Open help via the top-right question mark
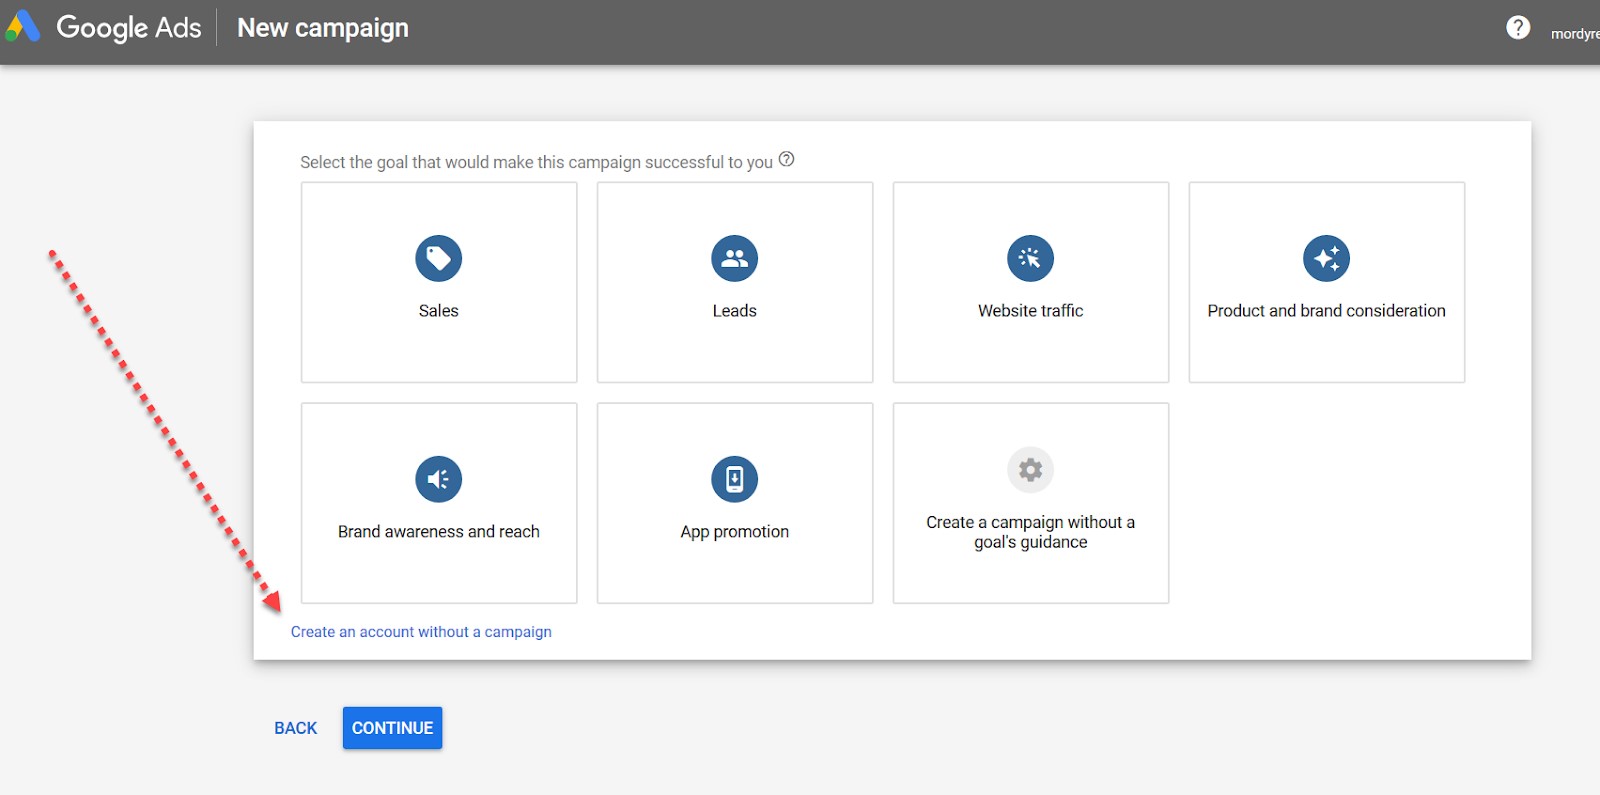The width and height of the screenshot is (1600, 795). pos(1517,28)
